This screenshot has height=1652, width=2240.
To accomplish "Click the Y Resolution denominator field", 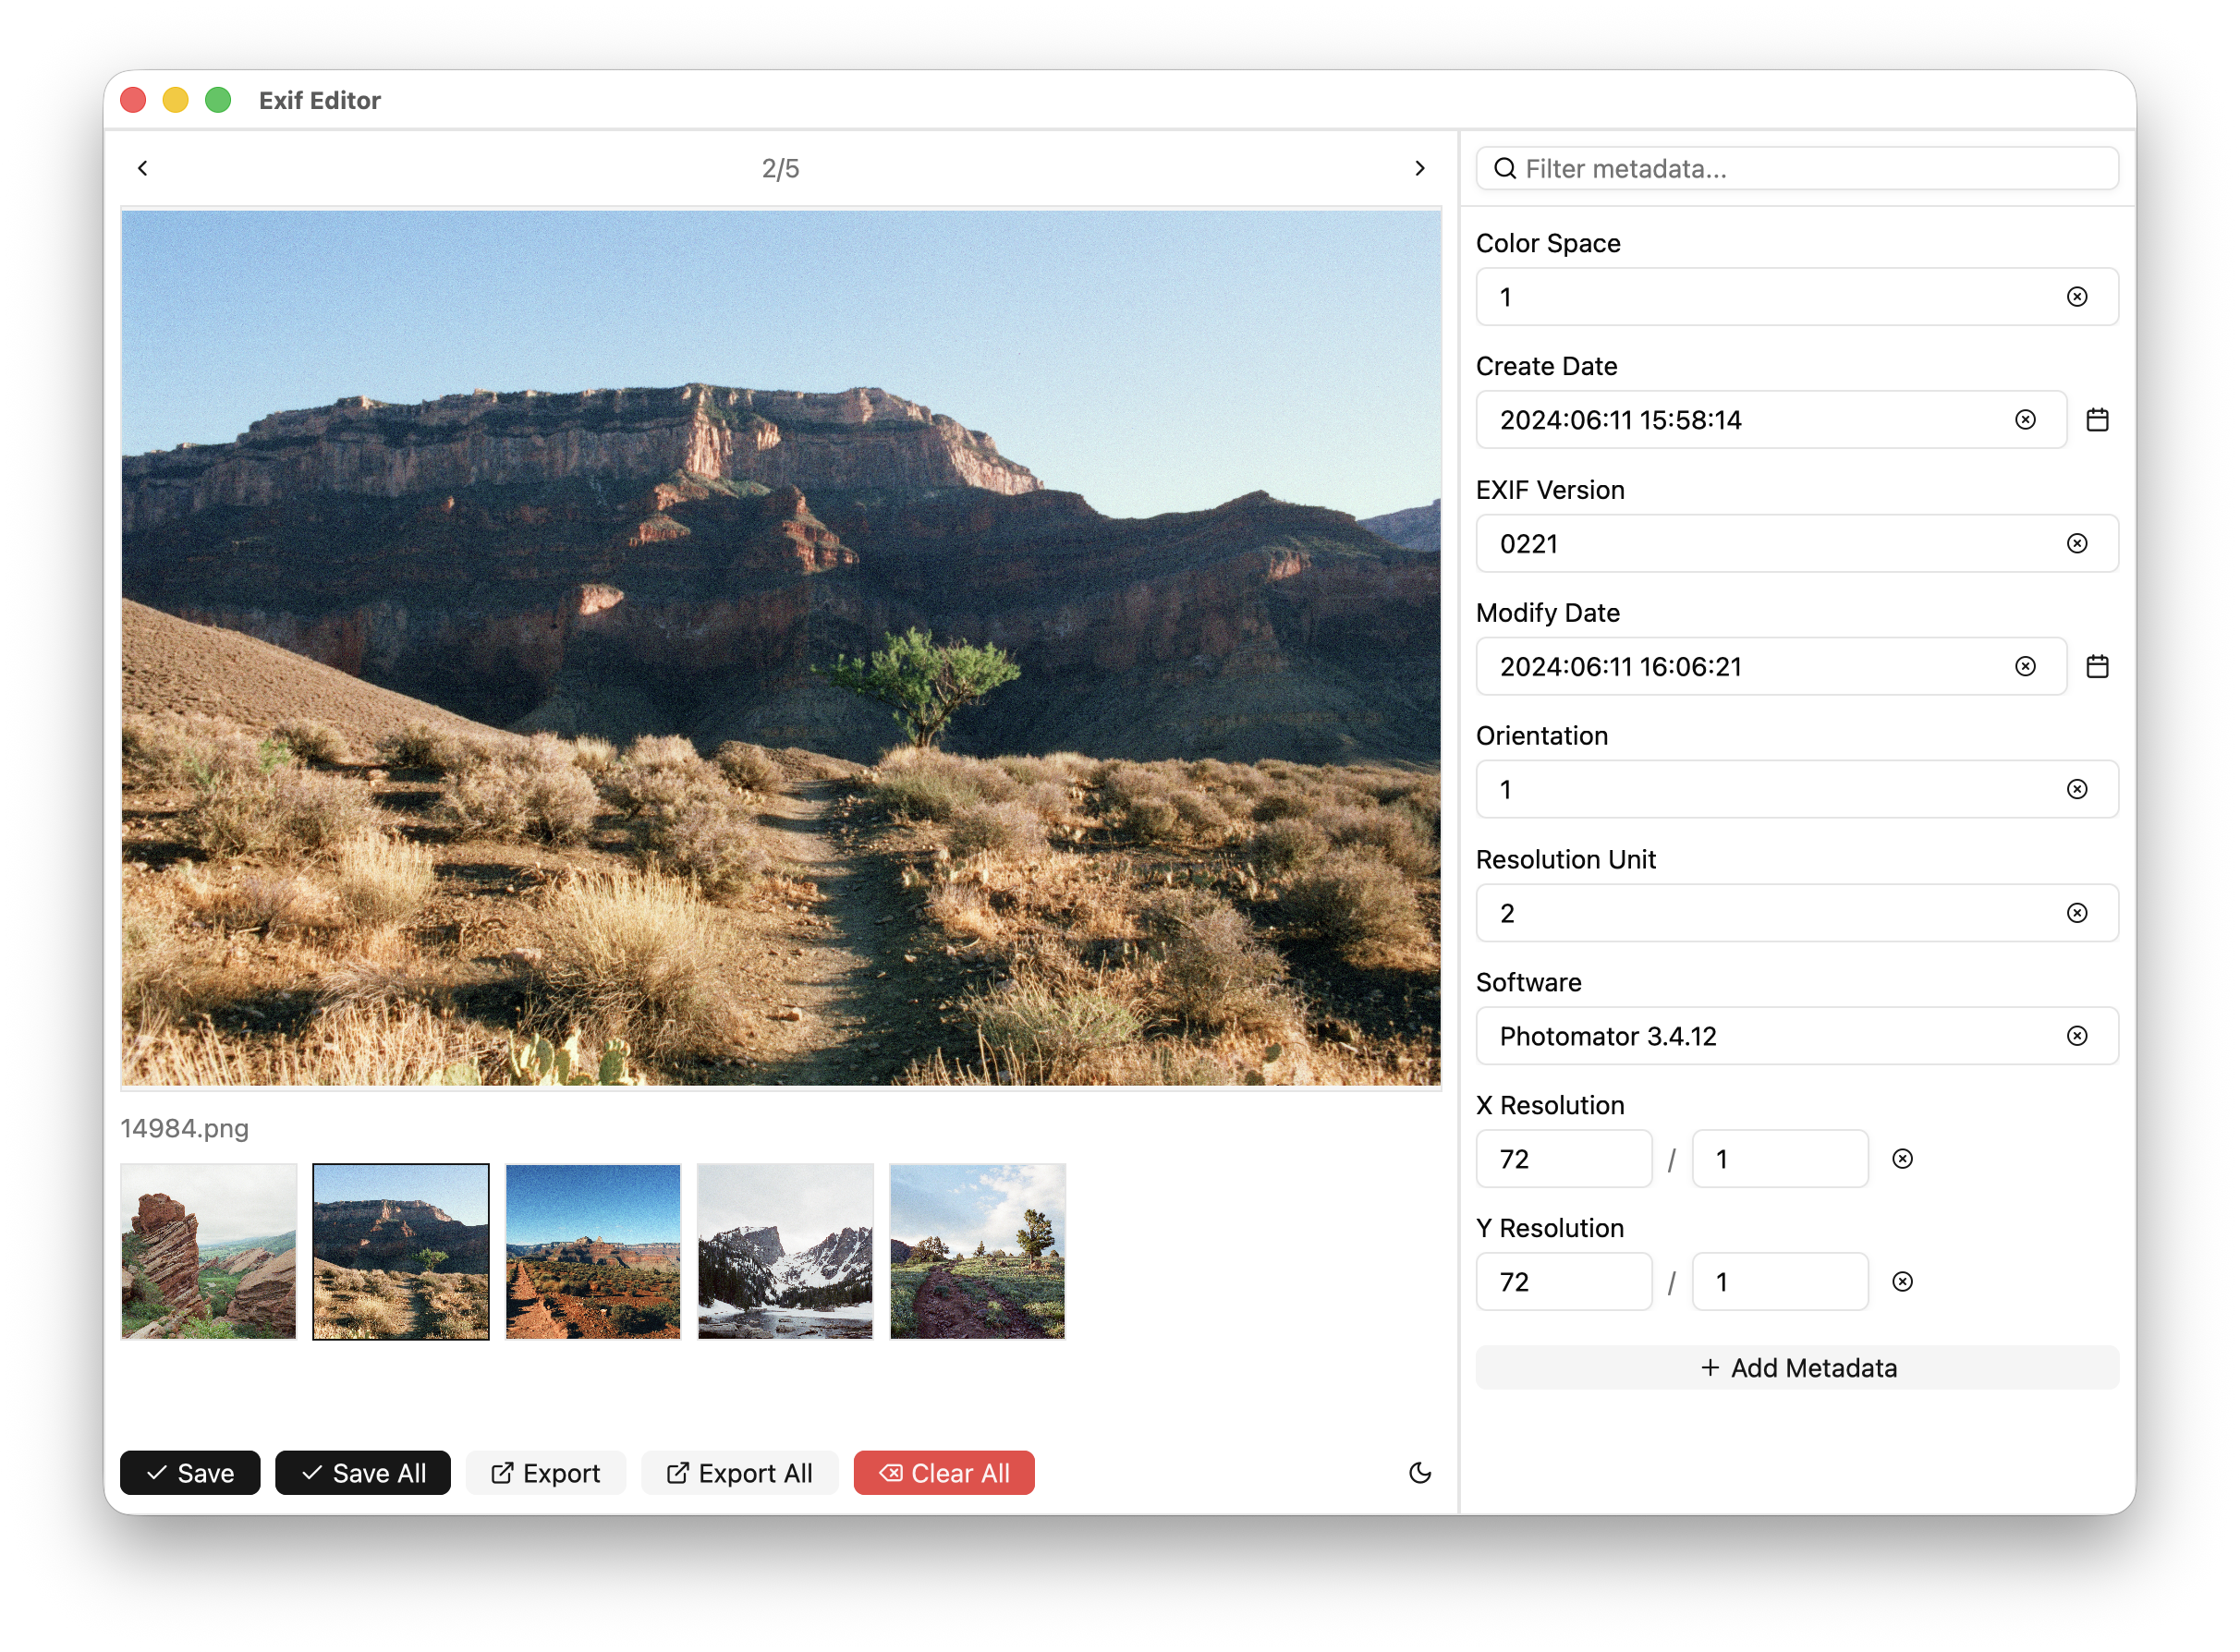I will pos(1780,1282).
